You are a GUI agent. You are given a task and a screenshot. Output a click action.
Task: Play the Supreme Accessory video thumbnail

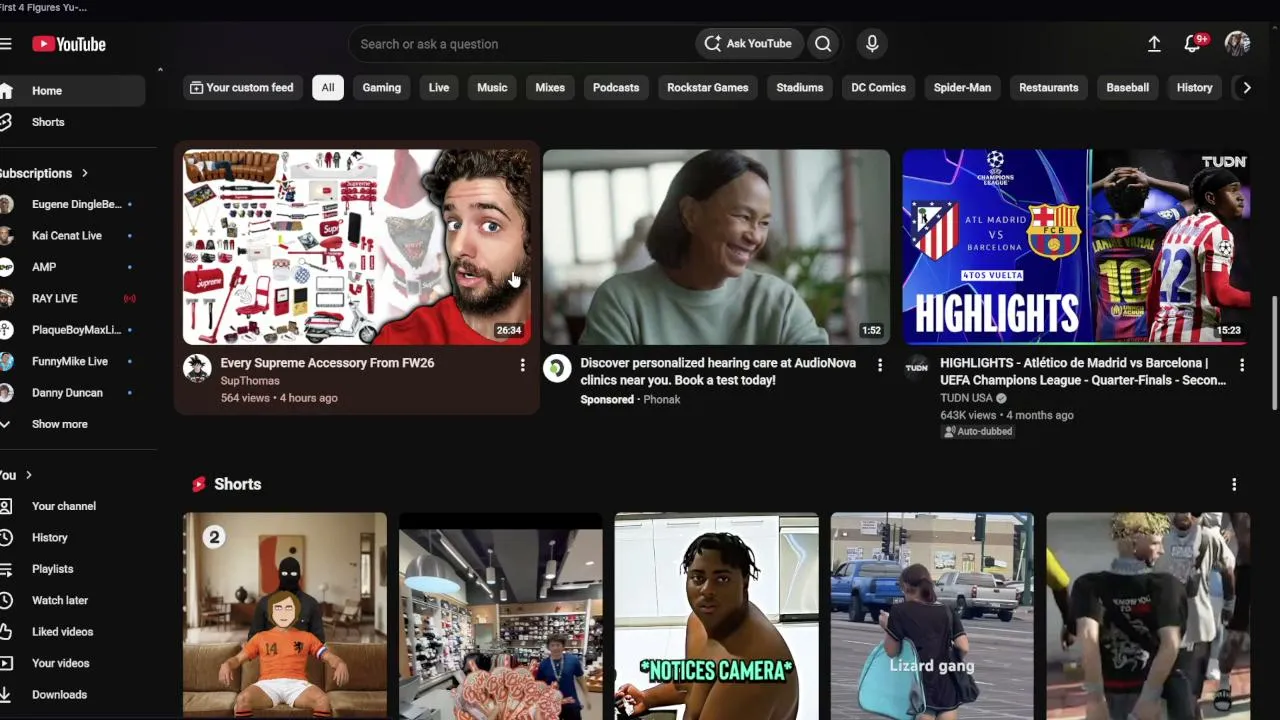pyautogui.click(x=357, y=247)
